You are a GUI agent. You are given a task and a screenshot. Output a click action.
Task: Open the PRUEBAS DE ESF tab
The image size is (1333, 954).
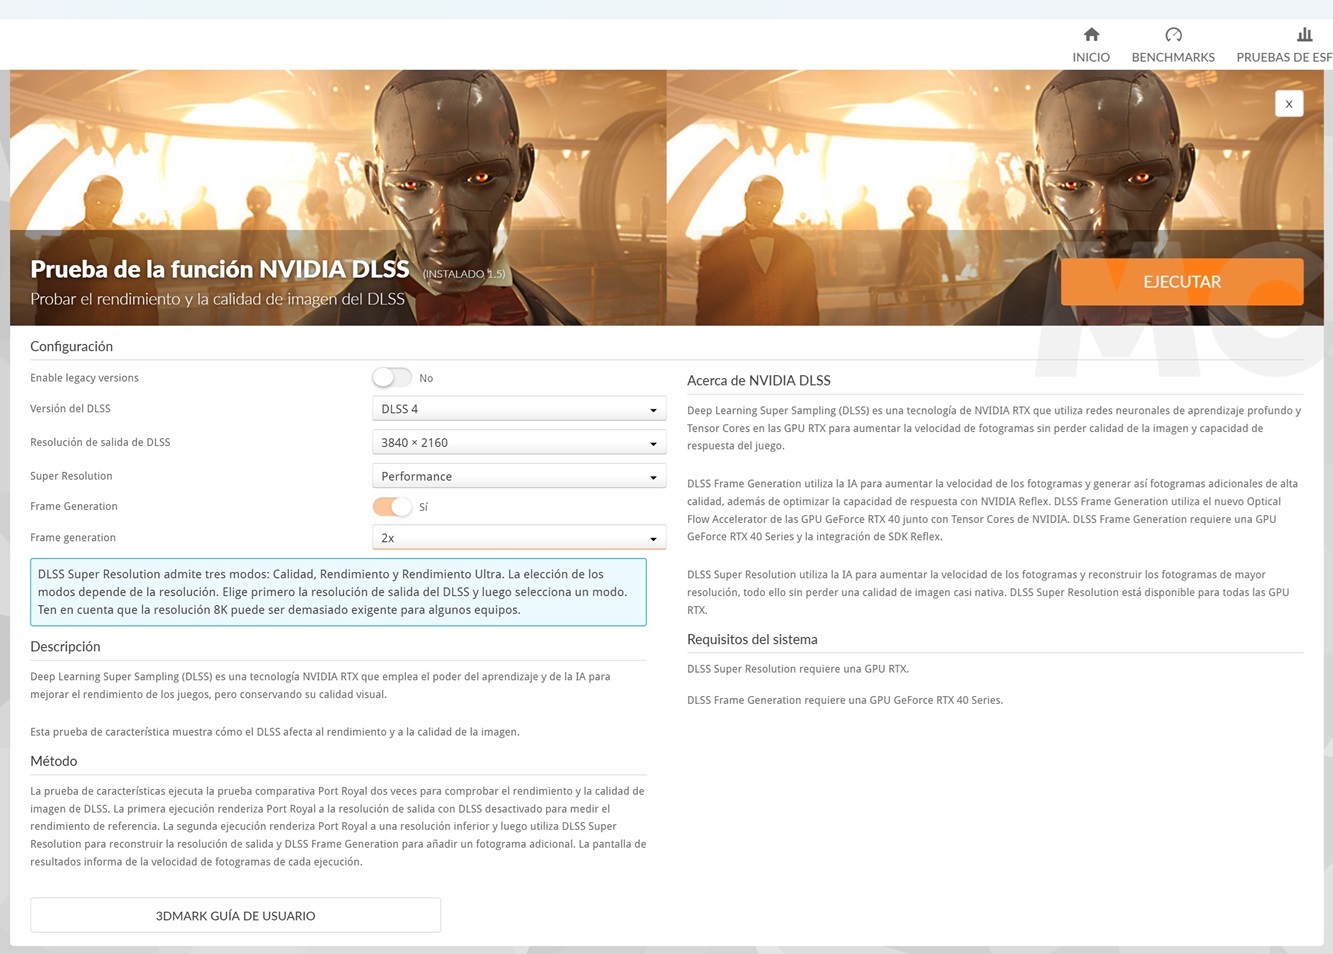[x=1284, y=57]
